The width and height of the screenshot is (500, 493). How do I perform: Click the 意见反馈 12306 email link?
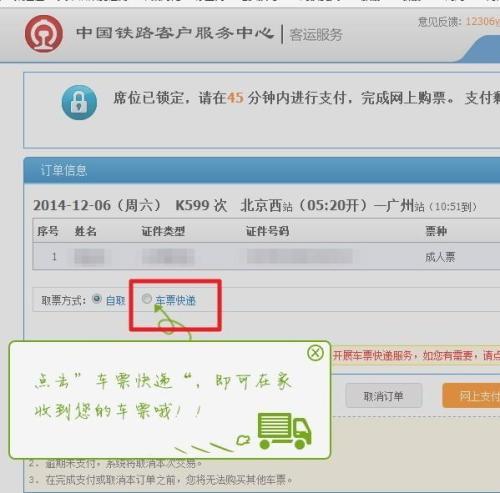482,21
